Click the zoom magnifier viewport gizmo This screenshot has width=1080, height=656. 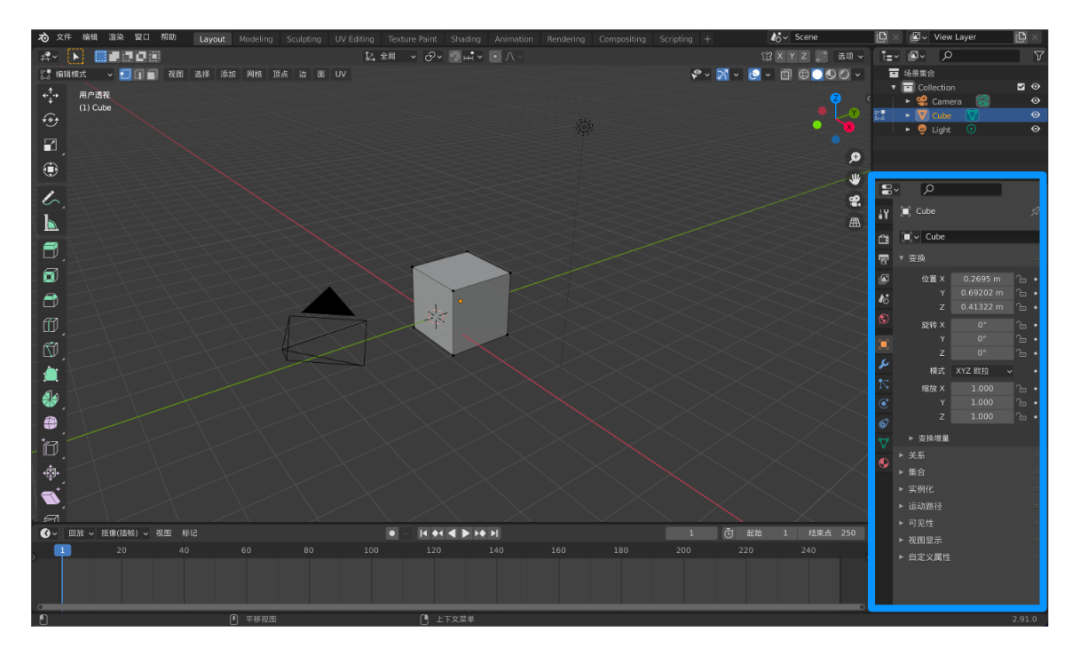pos(855,158)
